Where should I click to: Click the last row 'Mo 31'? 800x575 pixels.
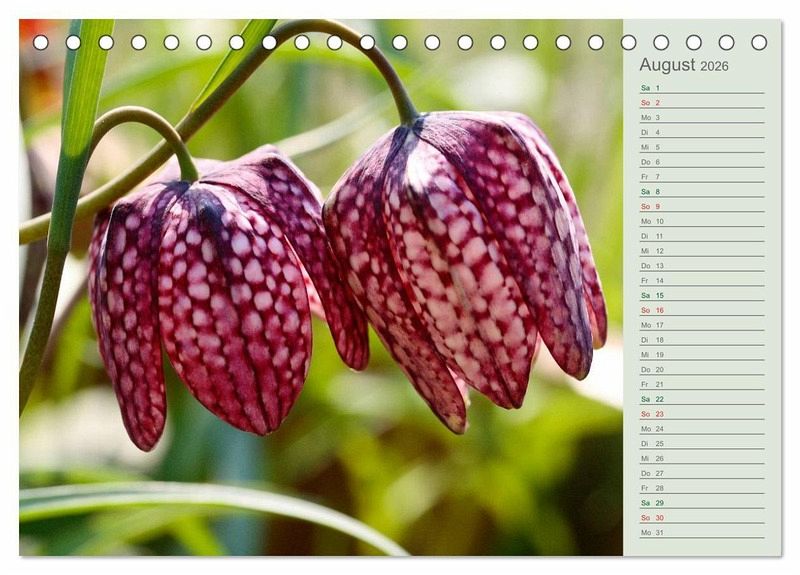[652, 532]
